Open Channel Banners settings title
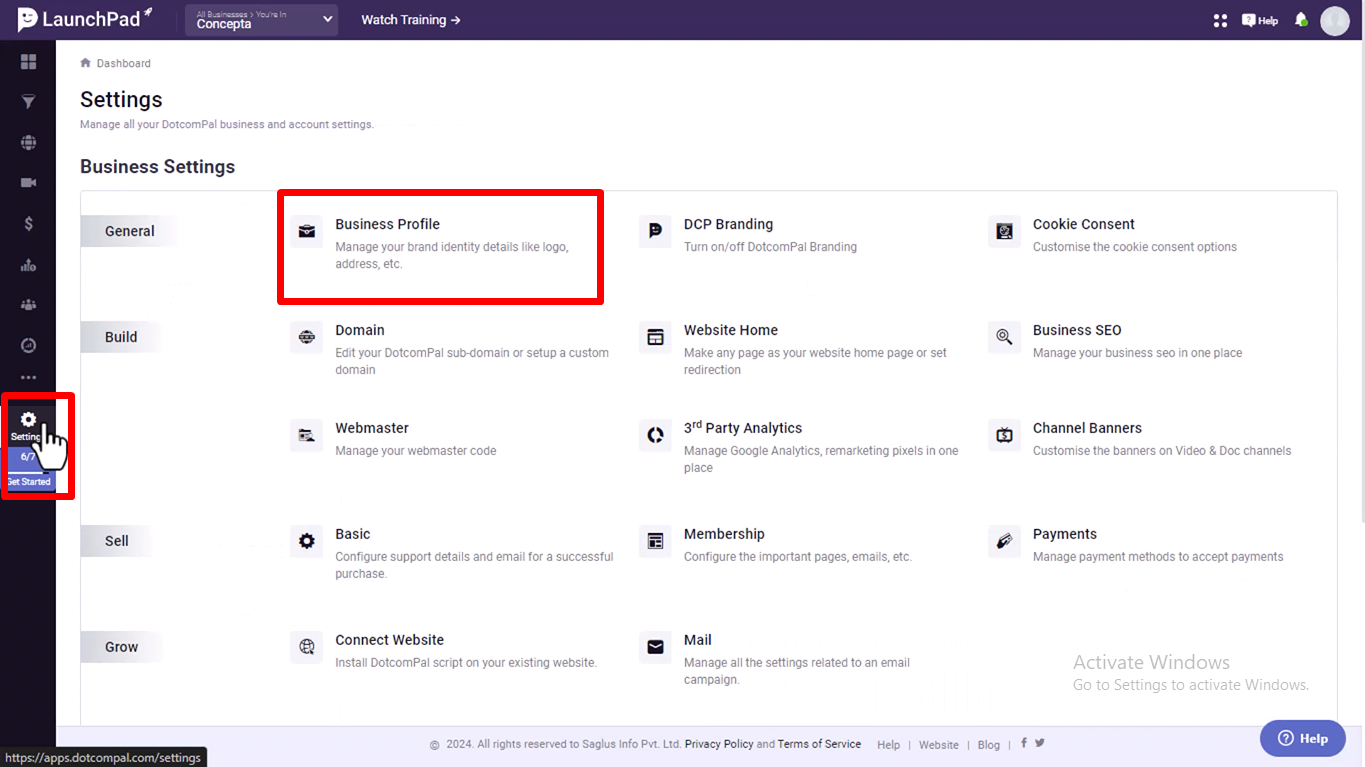The height and width of the screenshot is (767, 1365). [x=1087, y=428]
